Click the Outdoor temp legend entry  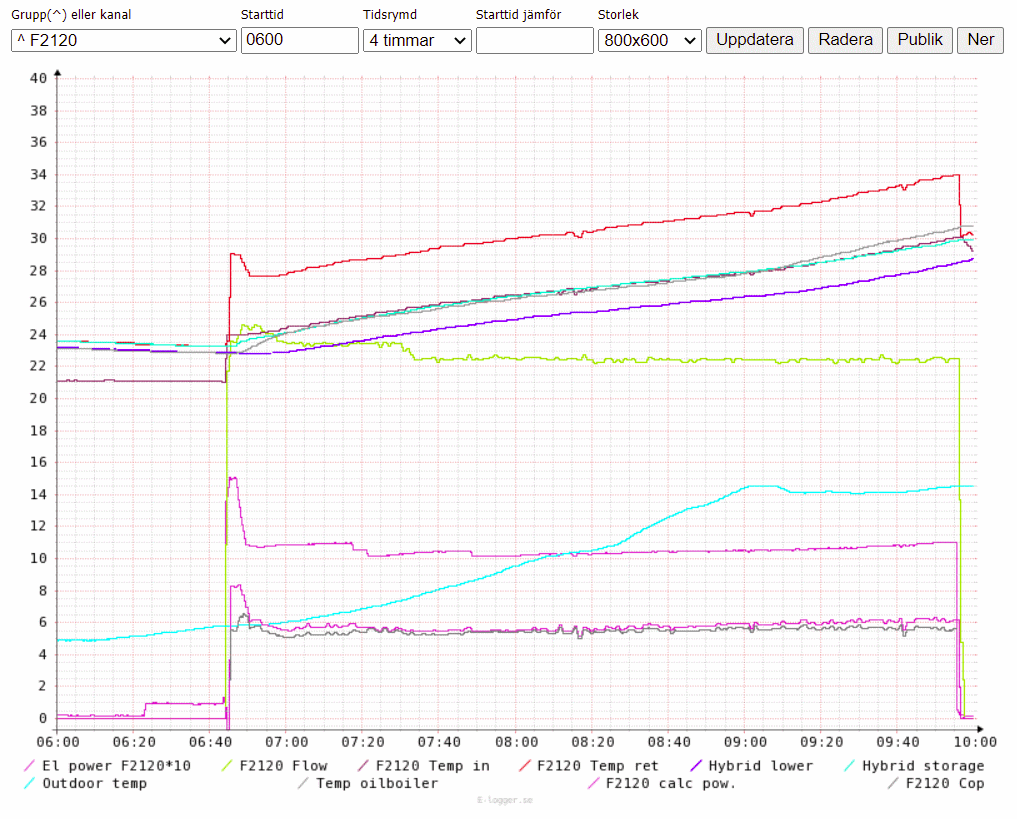click(x=94, y=783)
